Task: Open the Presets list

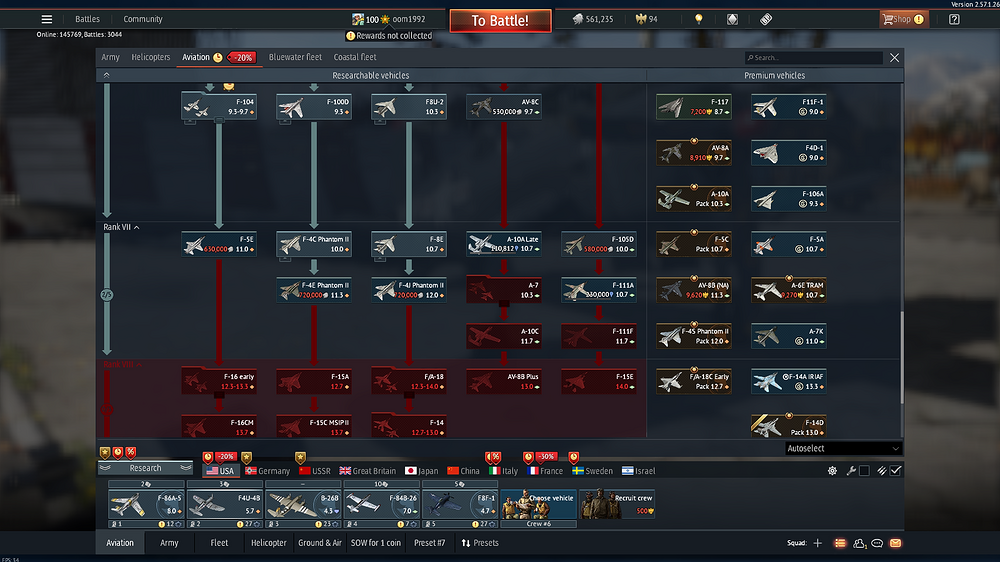Action: (480, 543)
